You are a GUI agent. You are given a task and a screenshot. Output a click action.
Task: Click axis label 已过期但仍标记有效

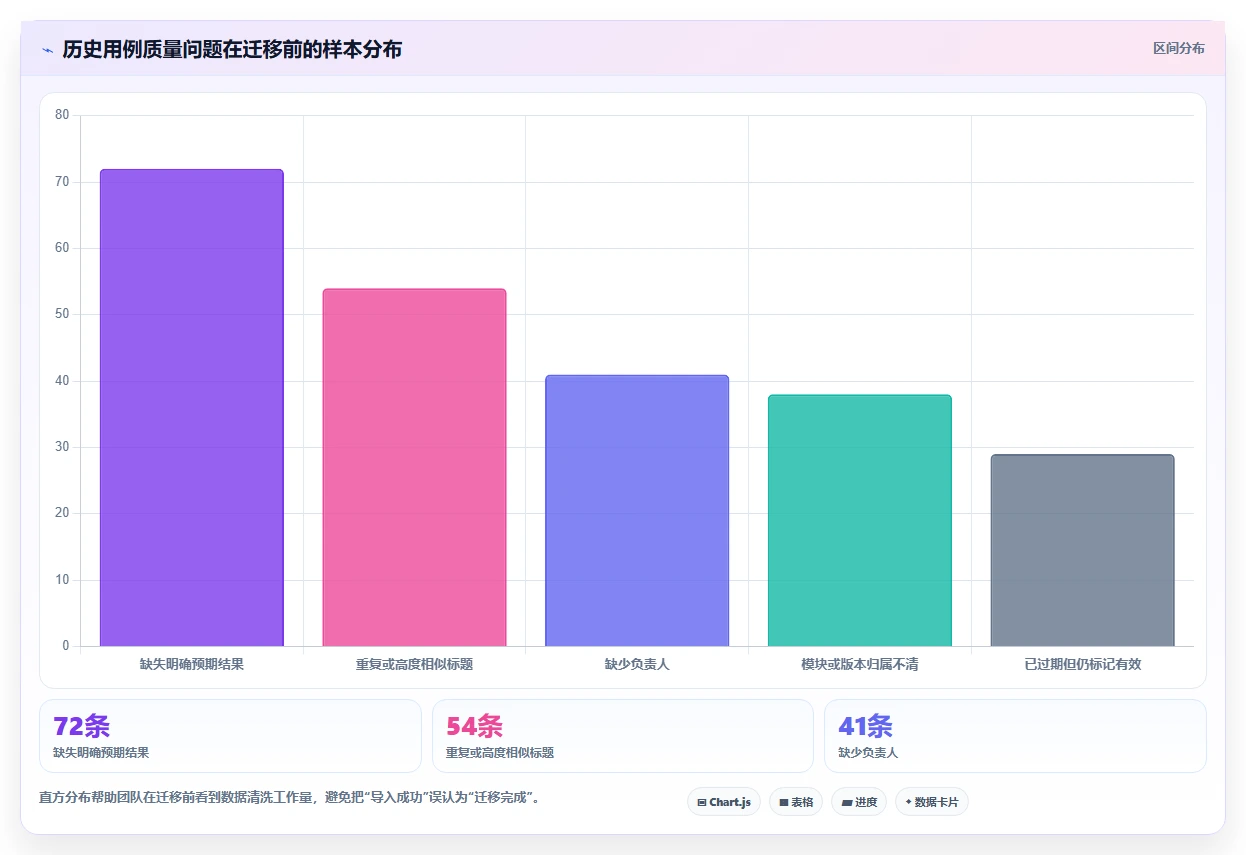pyautogui.click(x=1083, y=664)
